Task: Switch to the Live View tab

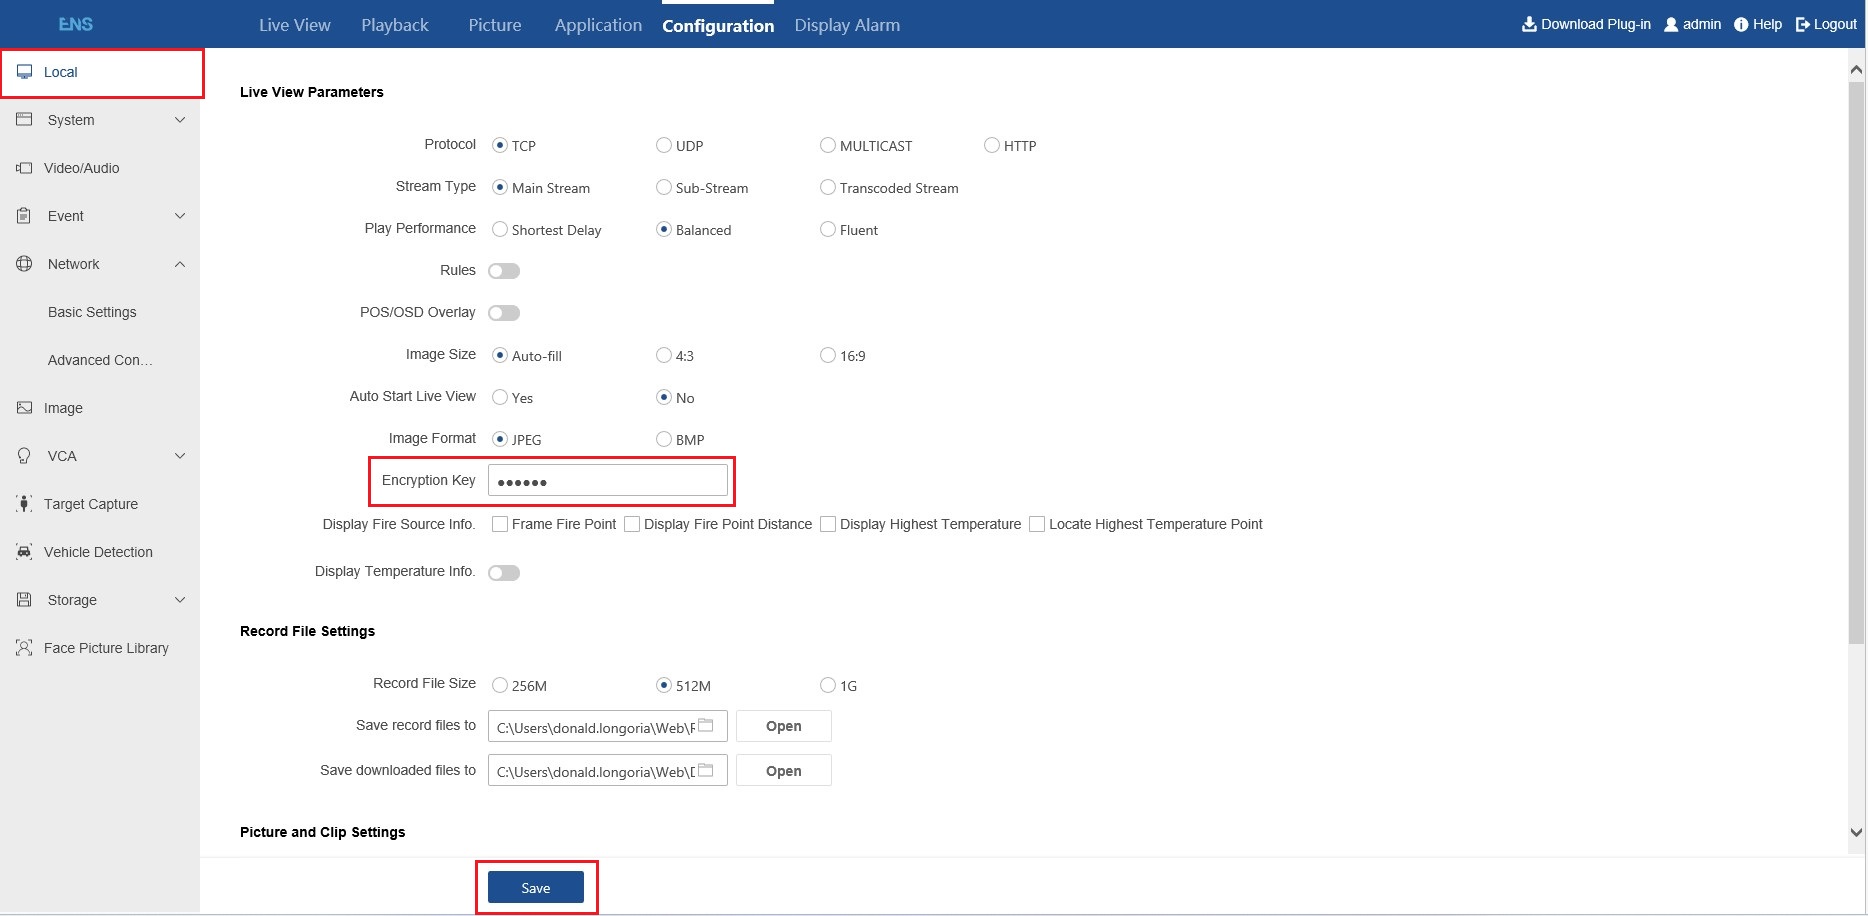Action: [x=293, y=24]
